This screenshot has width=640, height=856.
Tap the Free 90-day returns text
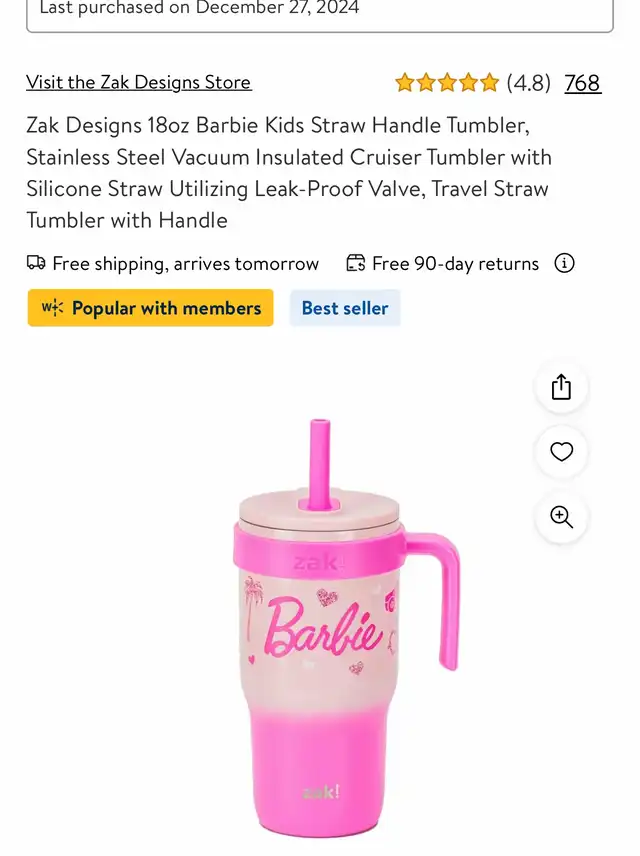(455, 264)
